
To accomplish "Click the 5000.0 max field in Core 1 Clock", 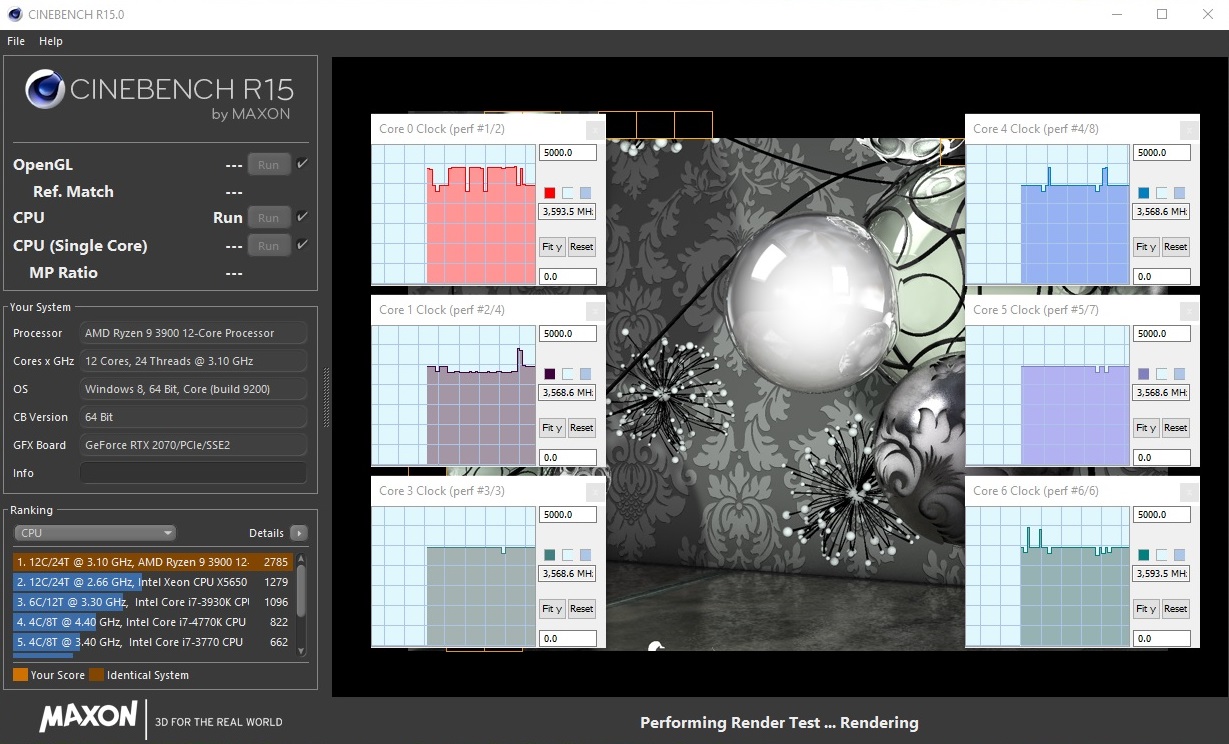I will [567, 334].
